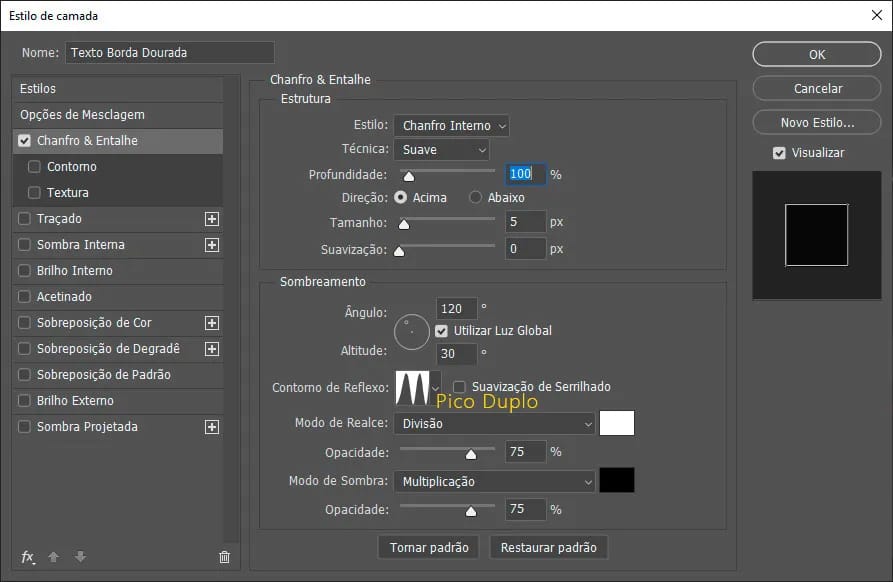The image size is (893, 582).
Task: Enable Suavização de Serrilhado checkbox
Action: point(459,387)
